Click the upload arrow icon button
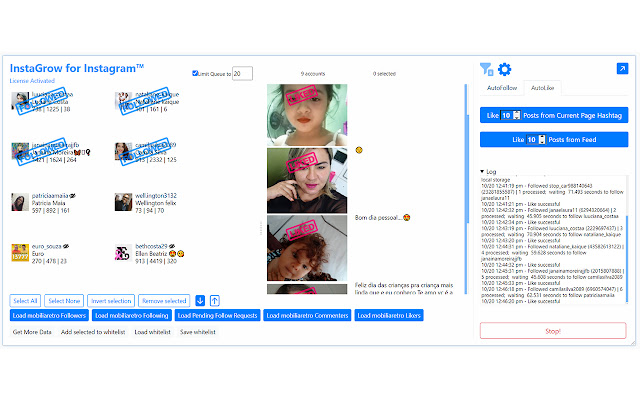The width and height of the screenshot is (640, 400). pos(215,301)
